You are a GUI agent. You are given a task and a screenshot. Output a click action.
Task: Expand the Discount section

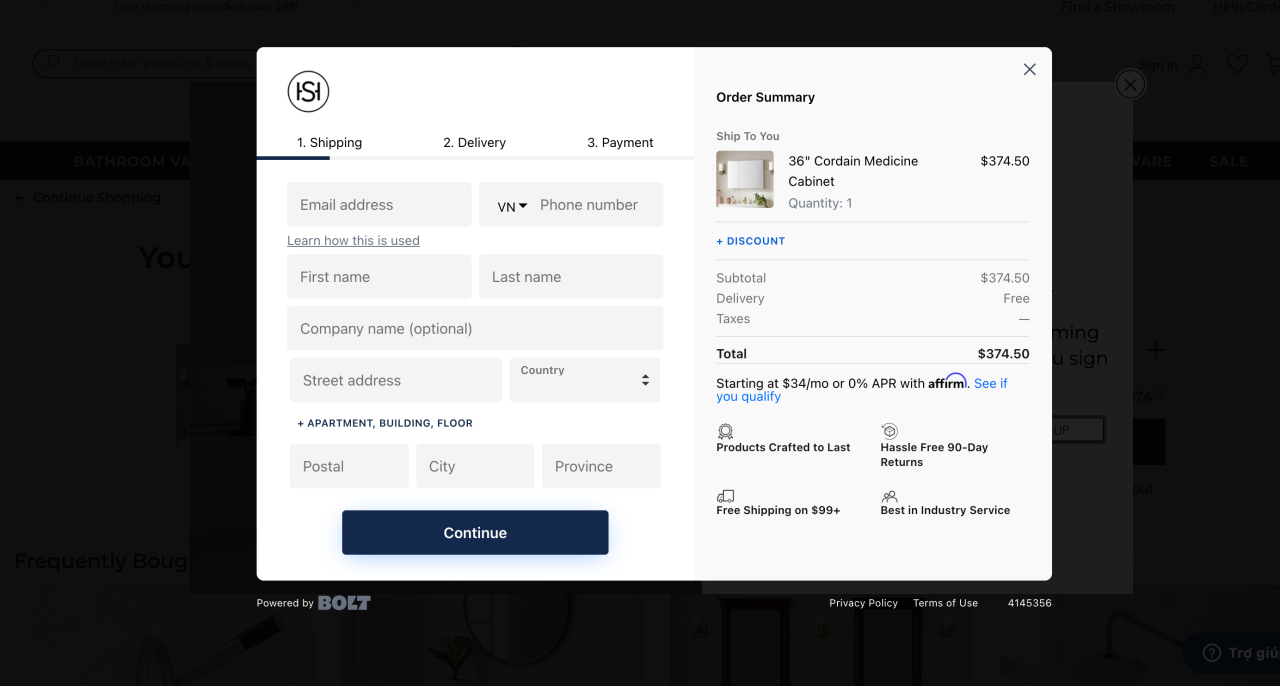click(x=750, y=241)
